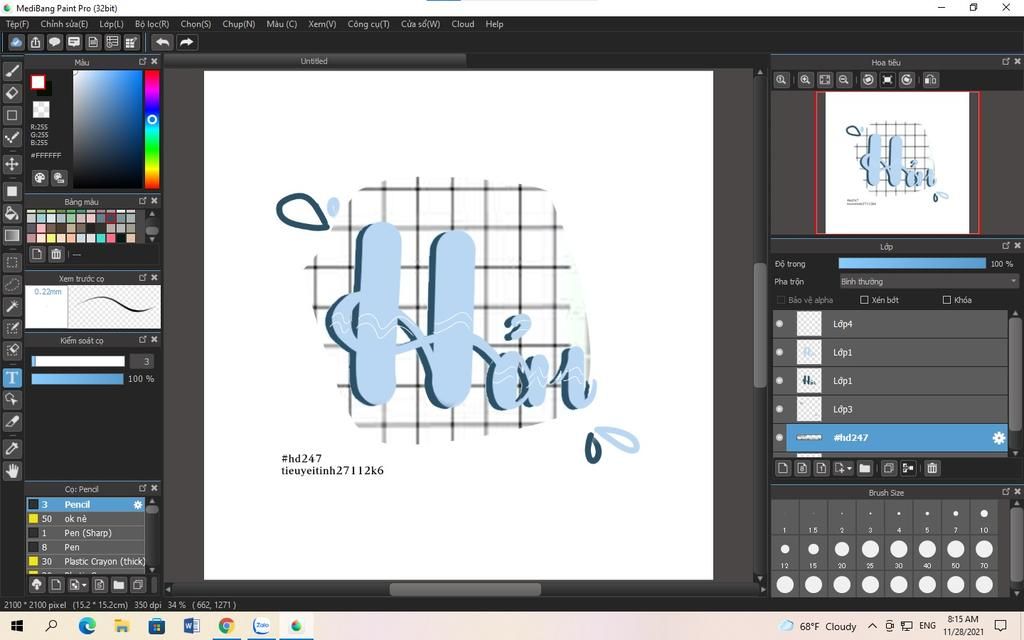Viewport: 1024px width, 640px height.
Task: Click the Zoom Out icon in Navigator panel
Action: tap(844, 80)
